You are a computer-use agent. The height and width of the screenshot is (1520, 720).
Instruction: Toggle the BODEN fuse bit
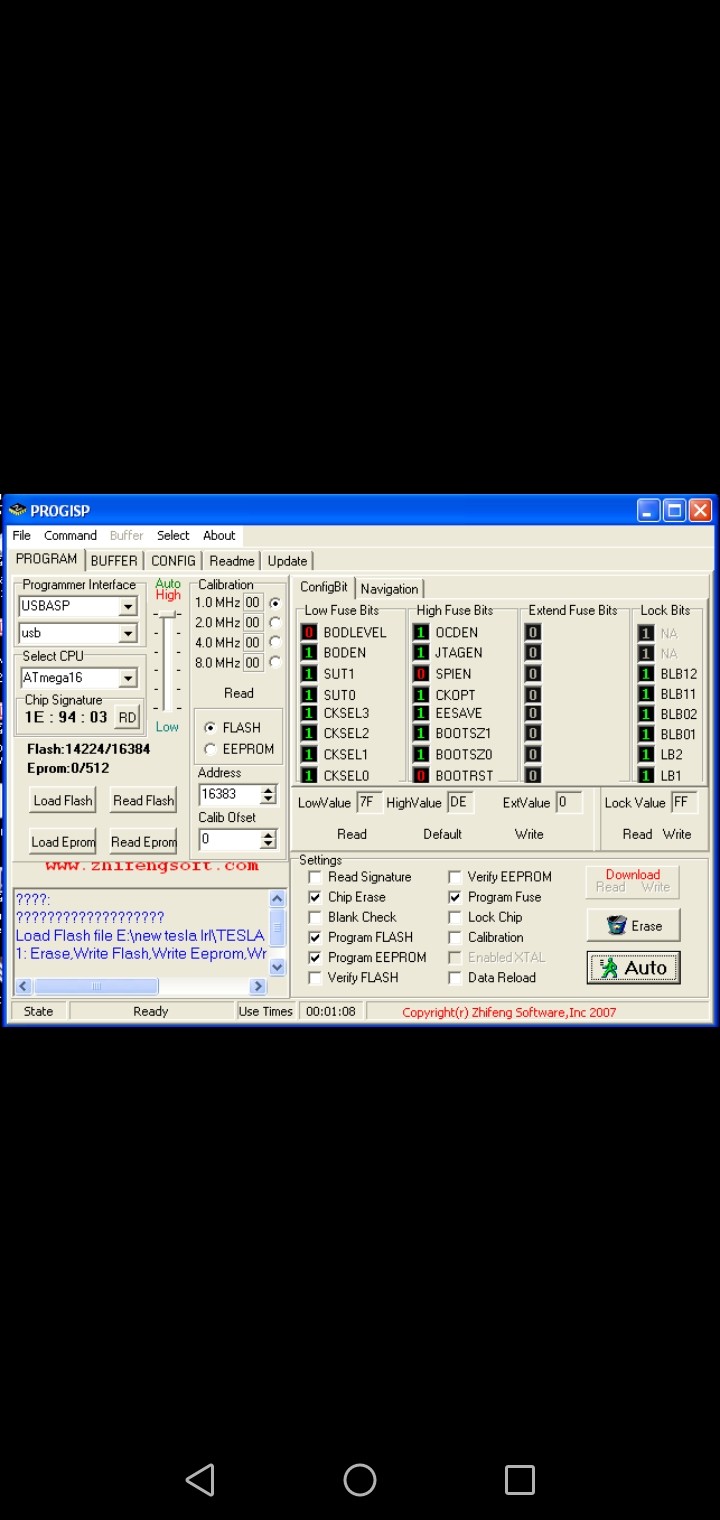point(310,653)
